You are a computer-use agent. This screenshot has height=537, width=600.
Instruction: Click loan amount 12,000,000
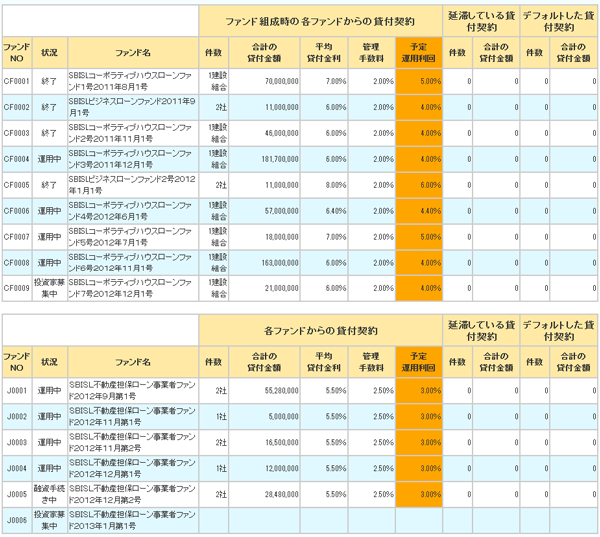click(282, 468)
